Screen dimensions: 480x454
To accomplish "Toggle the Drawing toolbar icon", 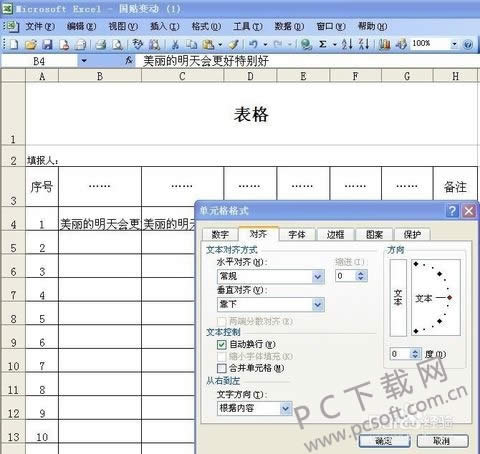I will pos(401,44).
